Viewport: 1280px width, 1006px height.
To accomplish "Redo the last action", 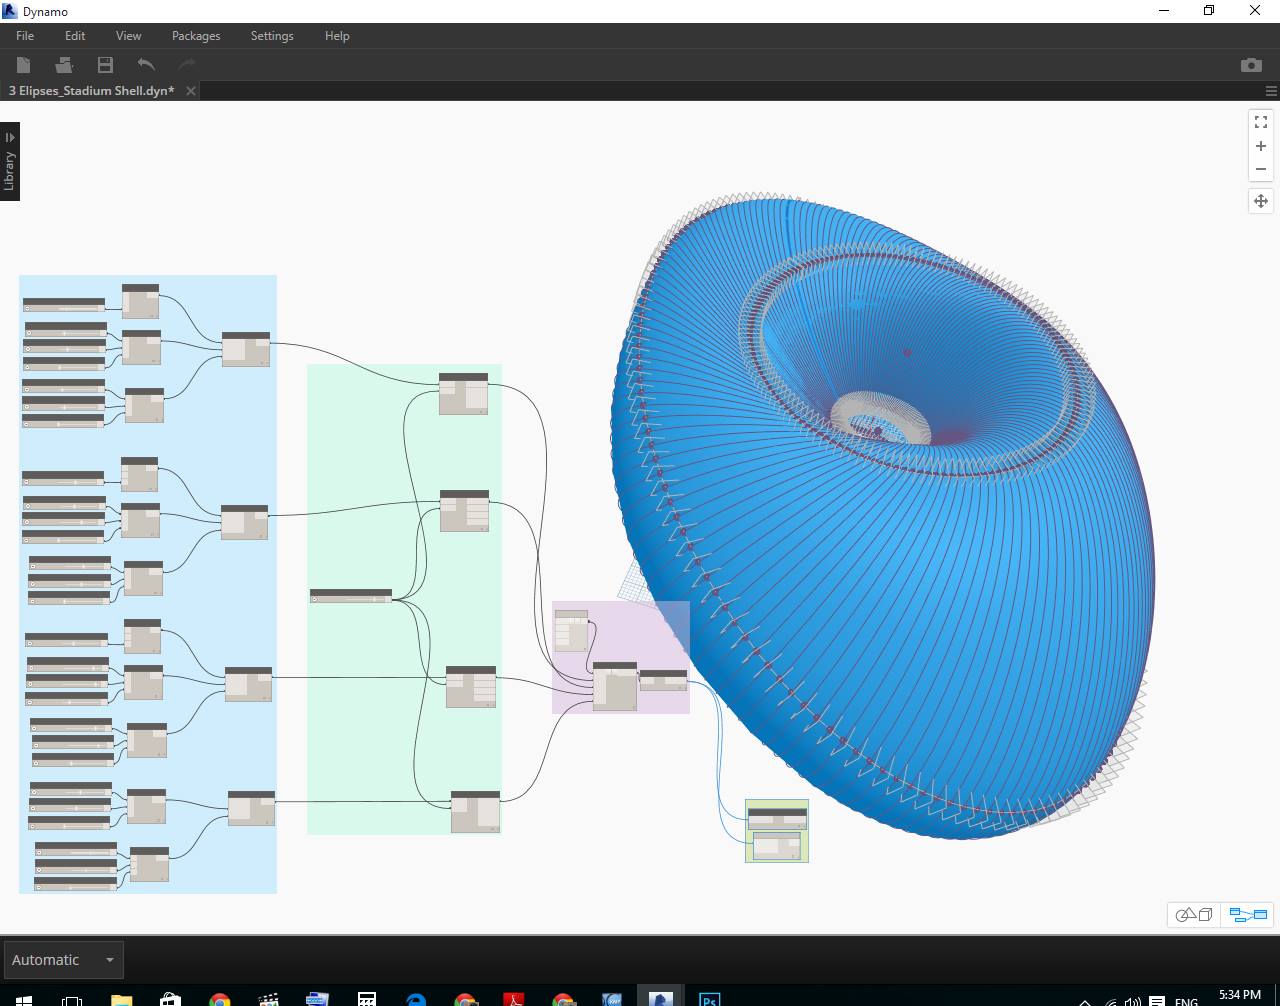I will tap(185, 64).
